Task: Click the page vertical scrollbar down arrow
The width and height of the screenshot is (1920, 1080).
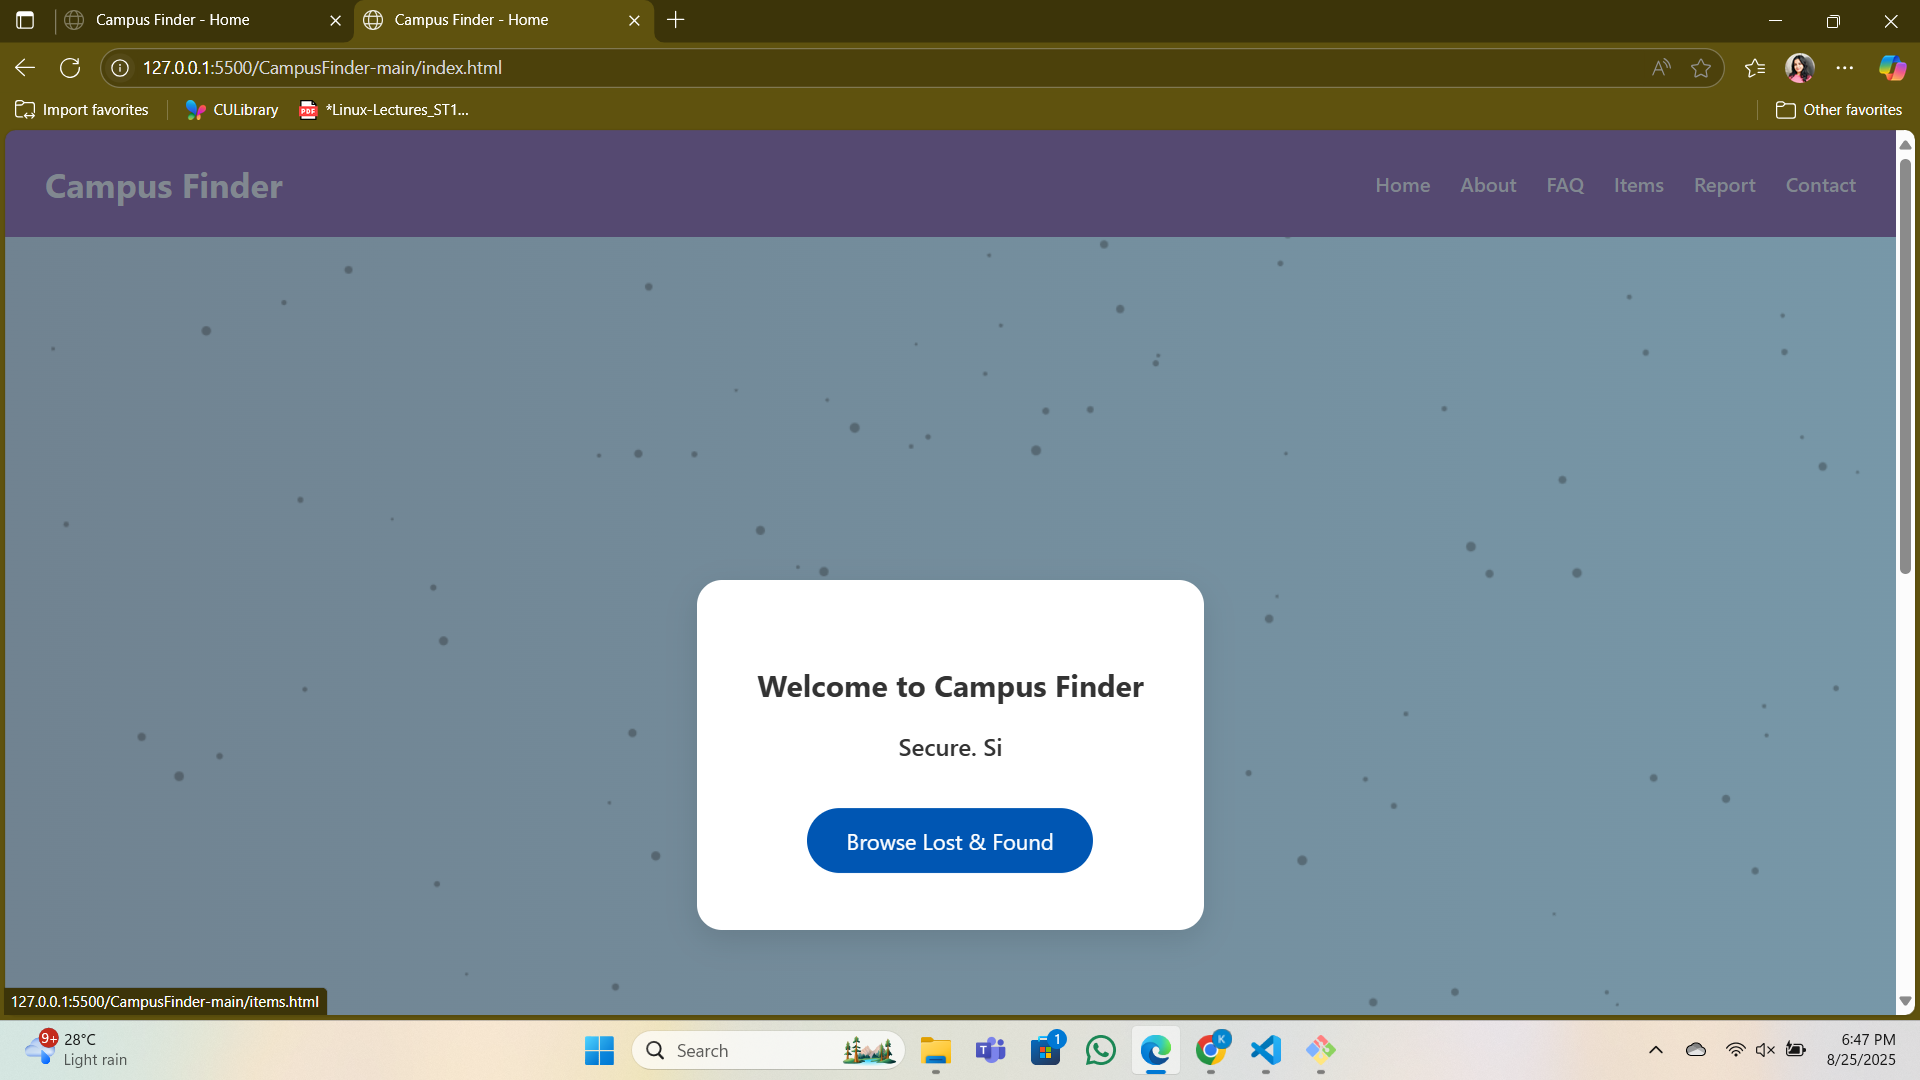Action: click(1905, 1001)
